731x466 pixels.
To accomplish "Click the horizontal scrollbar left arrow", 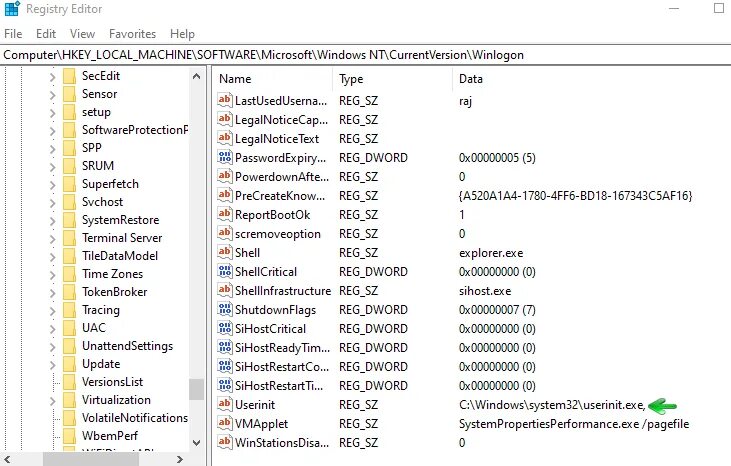I will pyautogui.click(x=7, y=459).
